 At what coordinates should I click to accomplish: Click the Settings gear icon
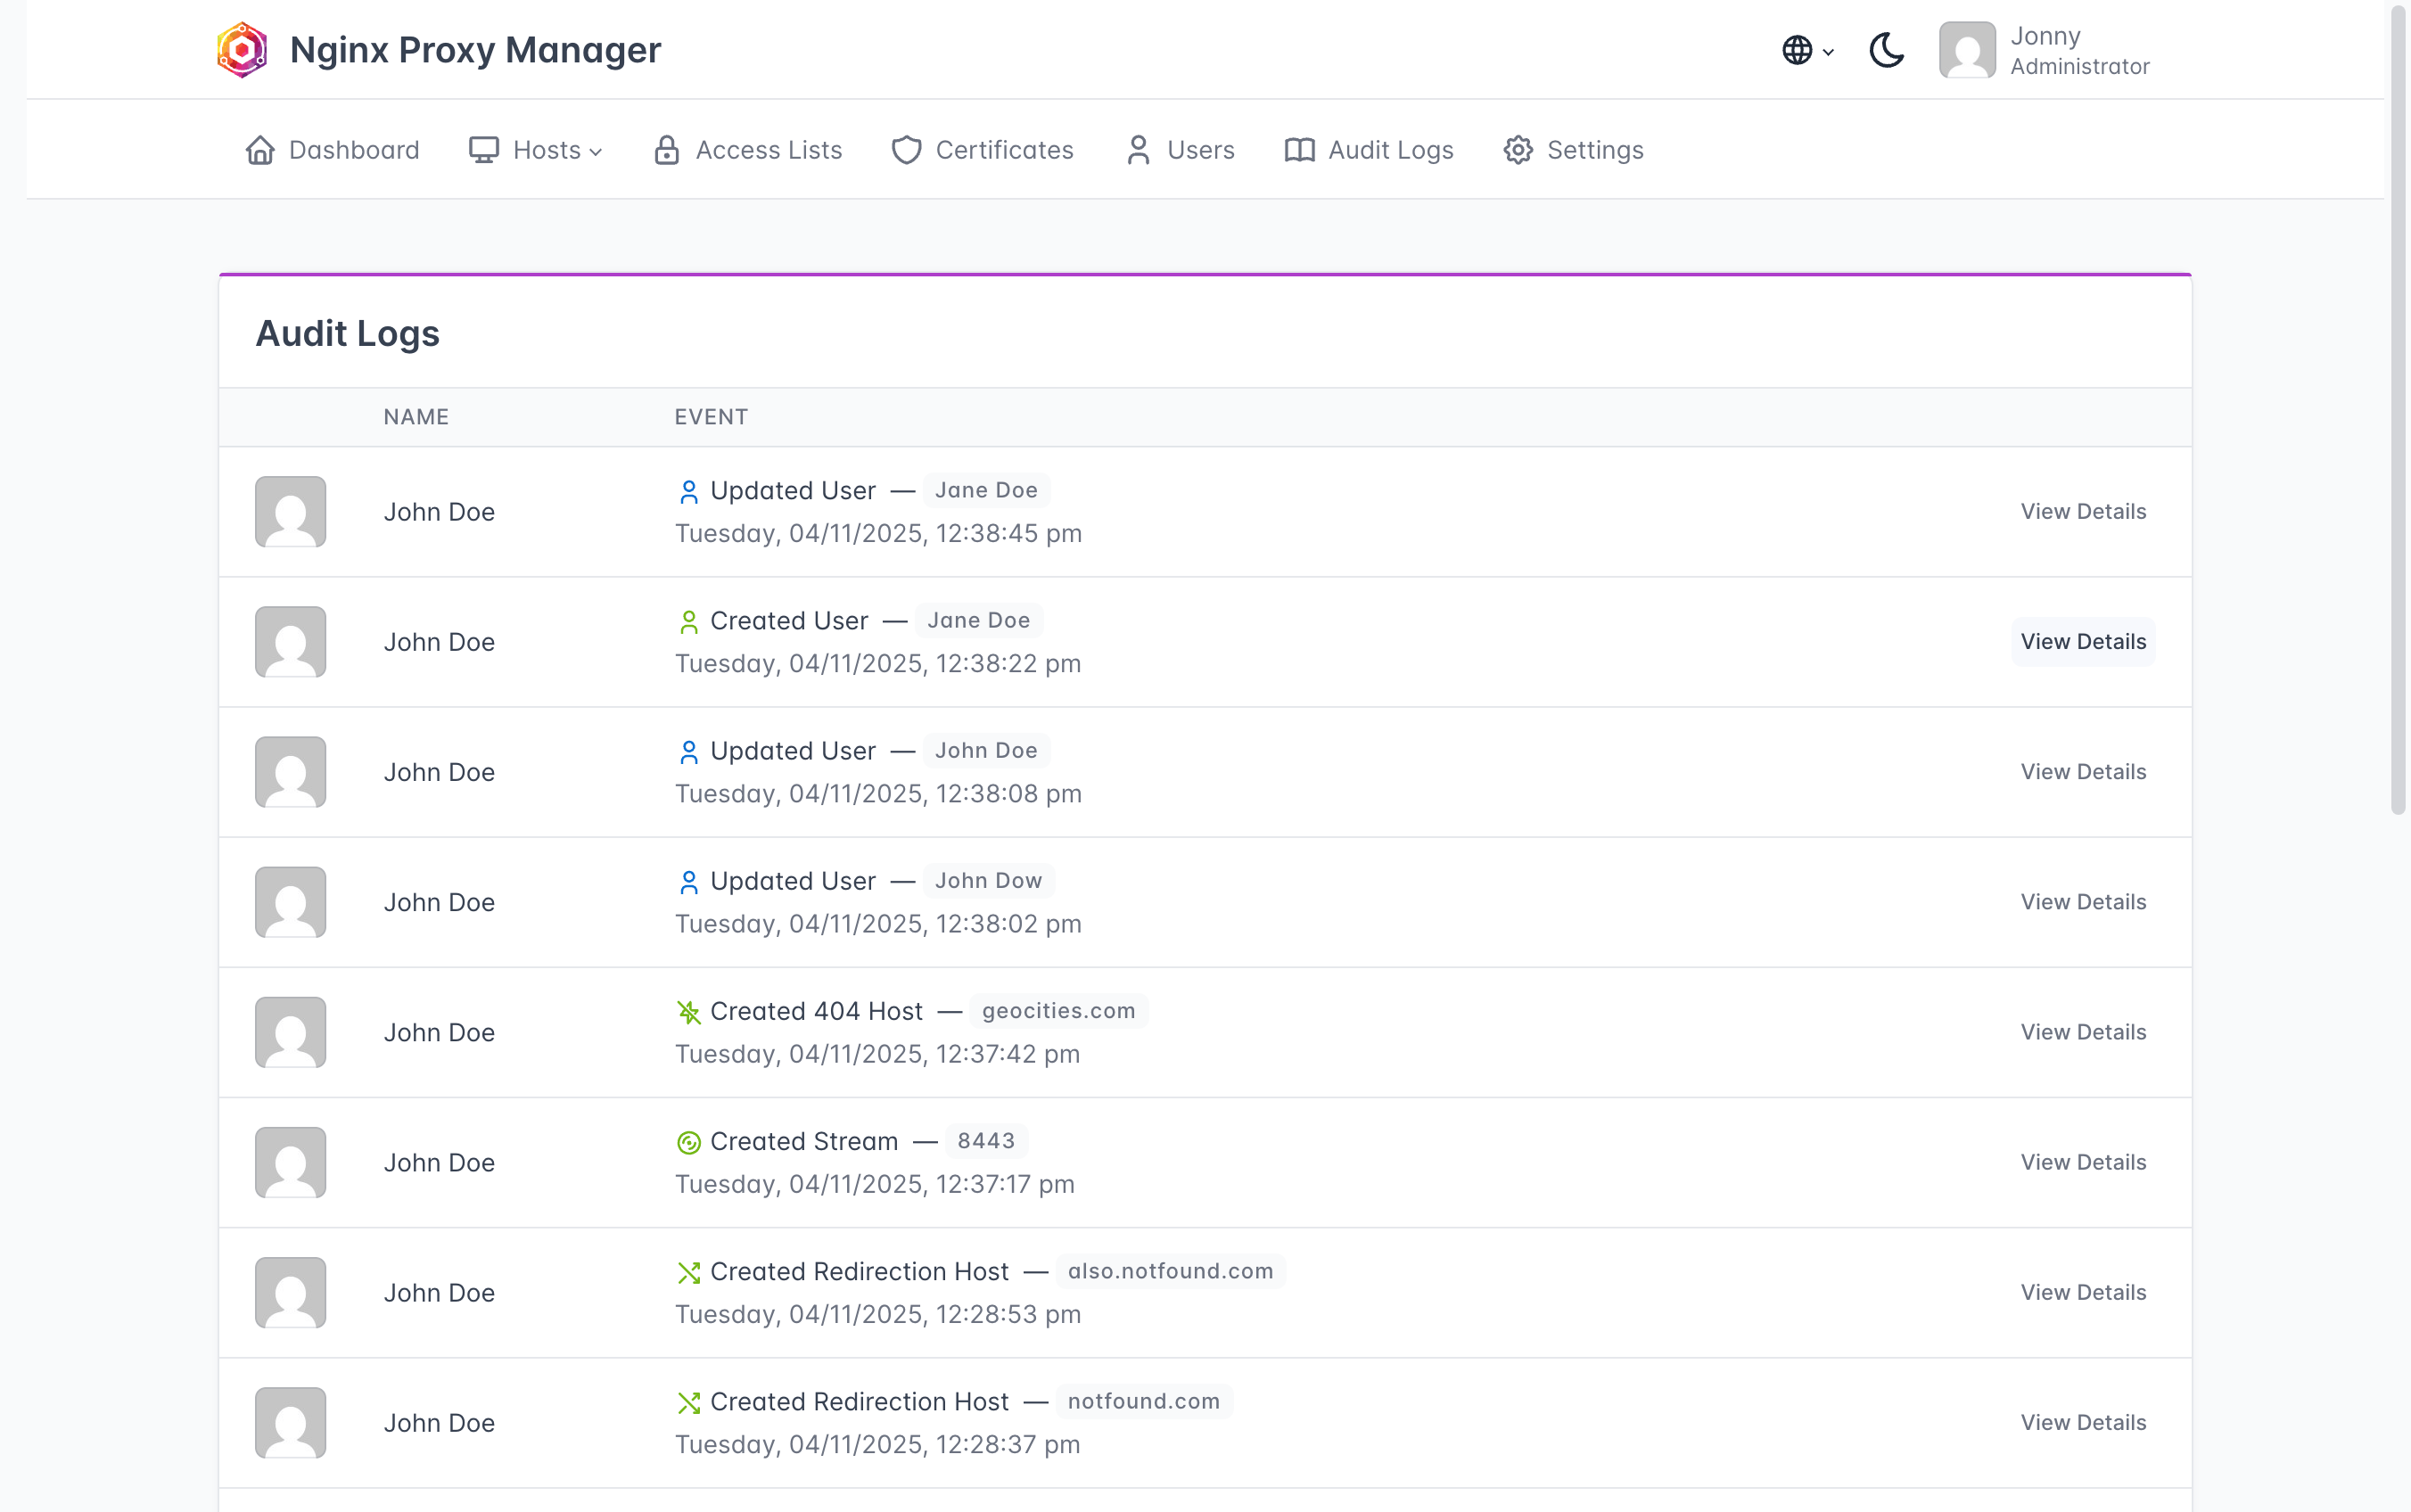[1518, 150]
